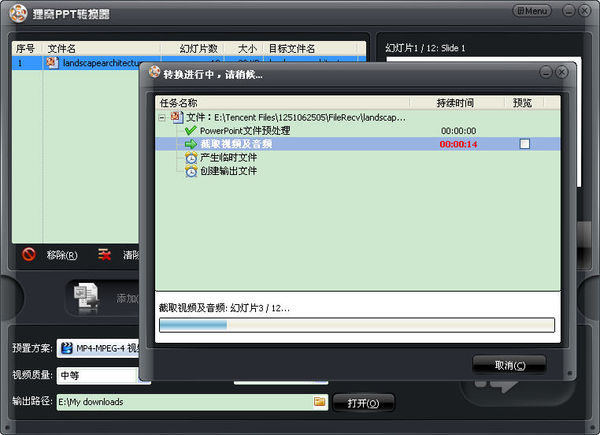This screenshot has width=600, height=435.
Task: Click the 文件名 column header
Action: coord(101,49)
